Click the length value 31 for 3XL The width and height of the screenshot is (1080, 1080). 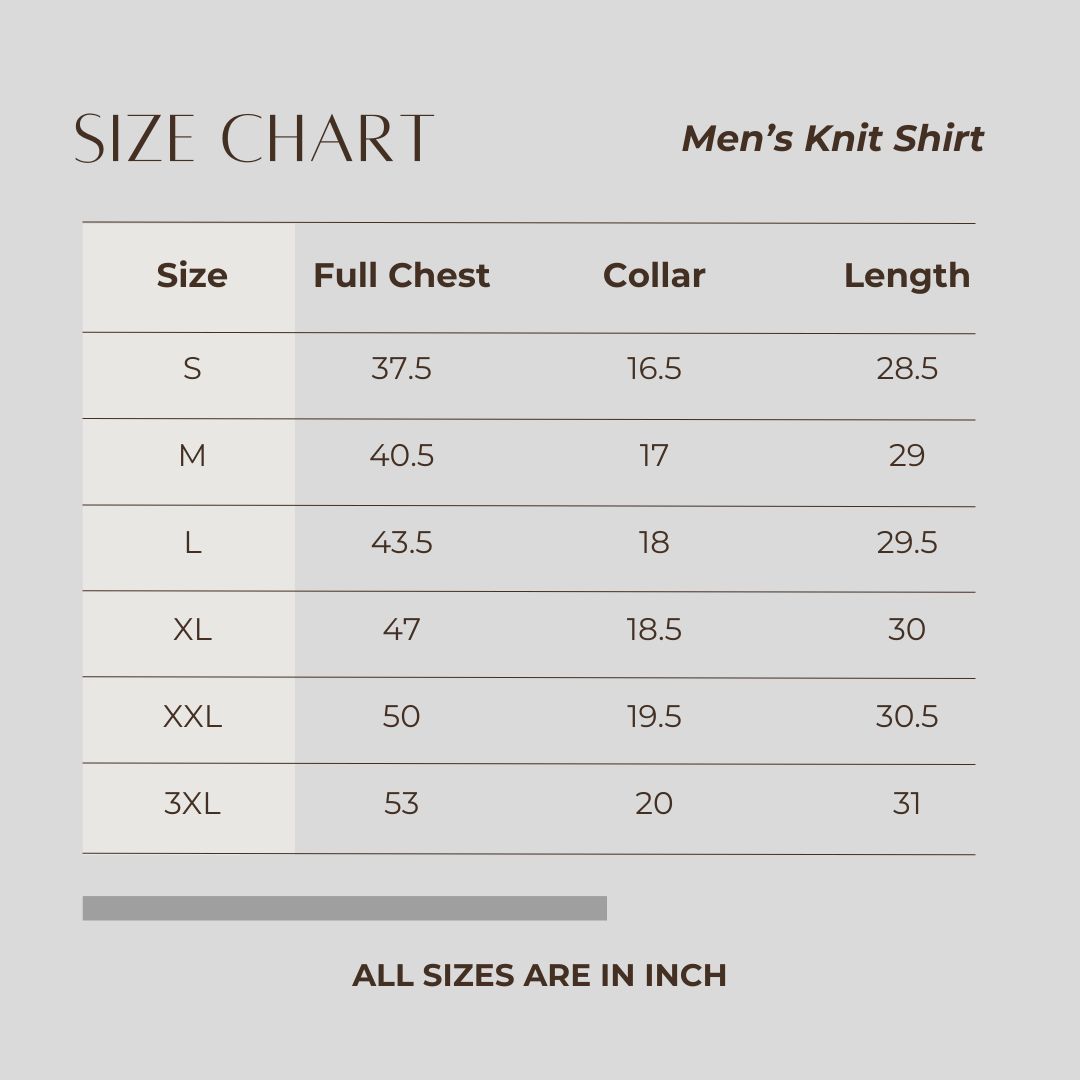pos(907,804)
